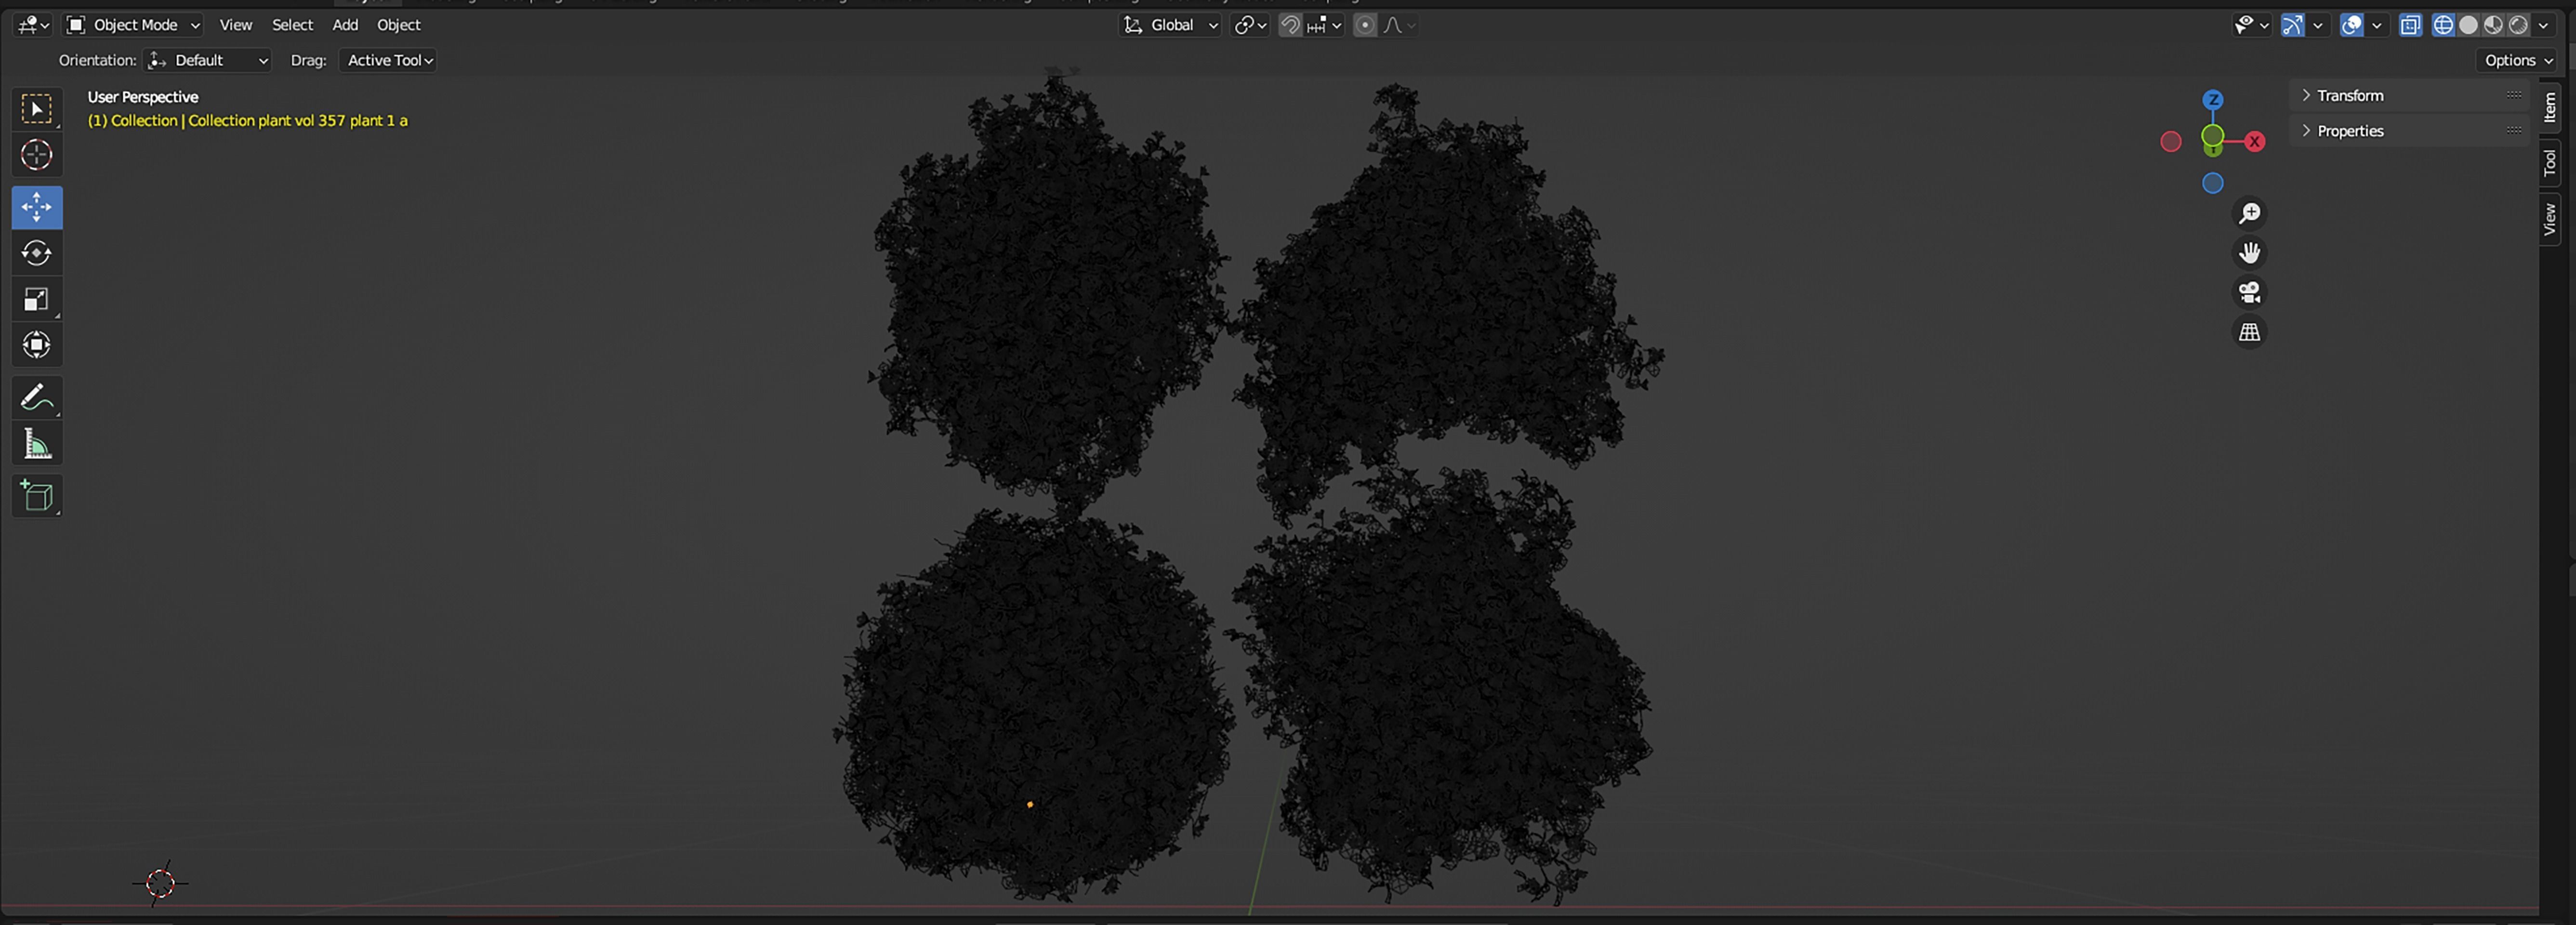This screenshot has width=2576, height=925.
Task: Select the Add Cube tool
Action: [37, 496]
